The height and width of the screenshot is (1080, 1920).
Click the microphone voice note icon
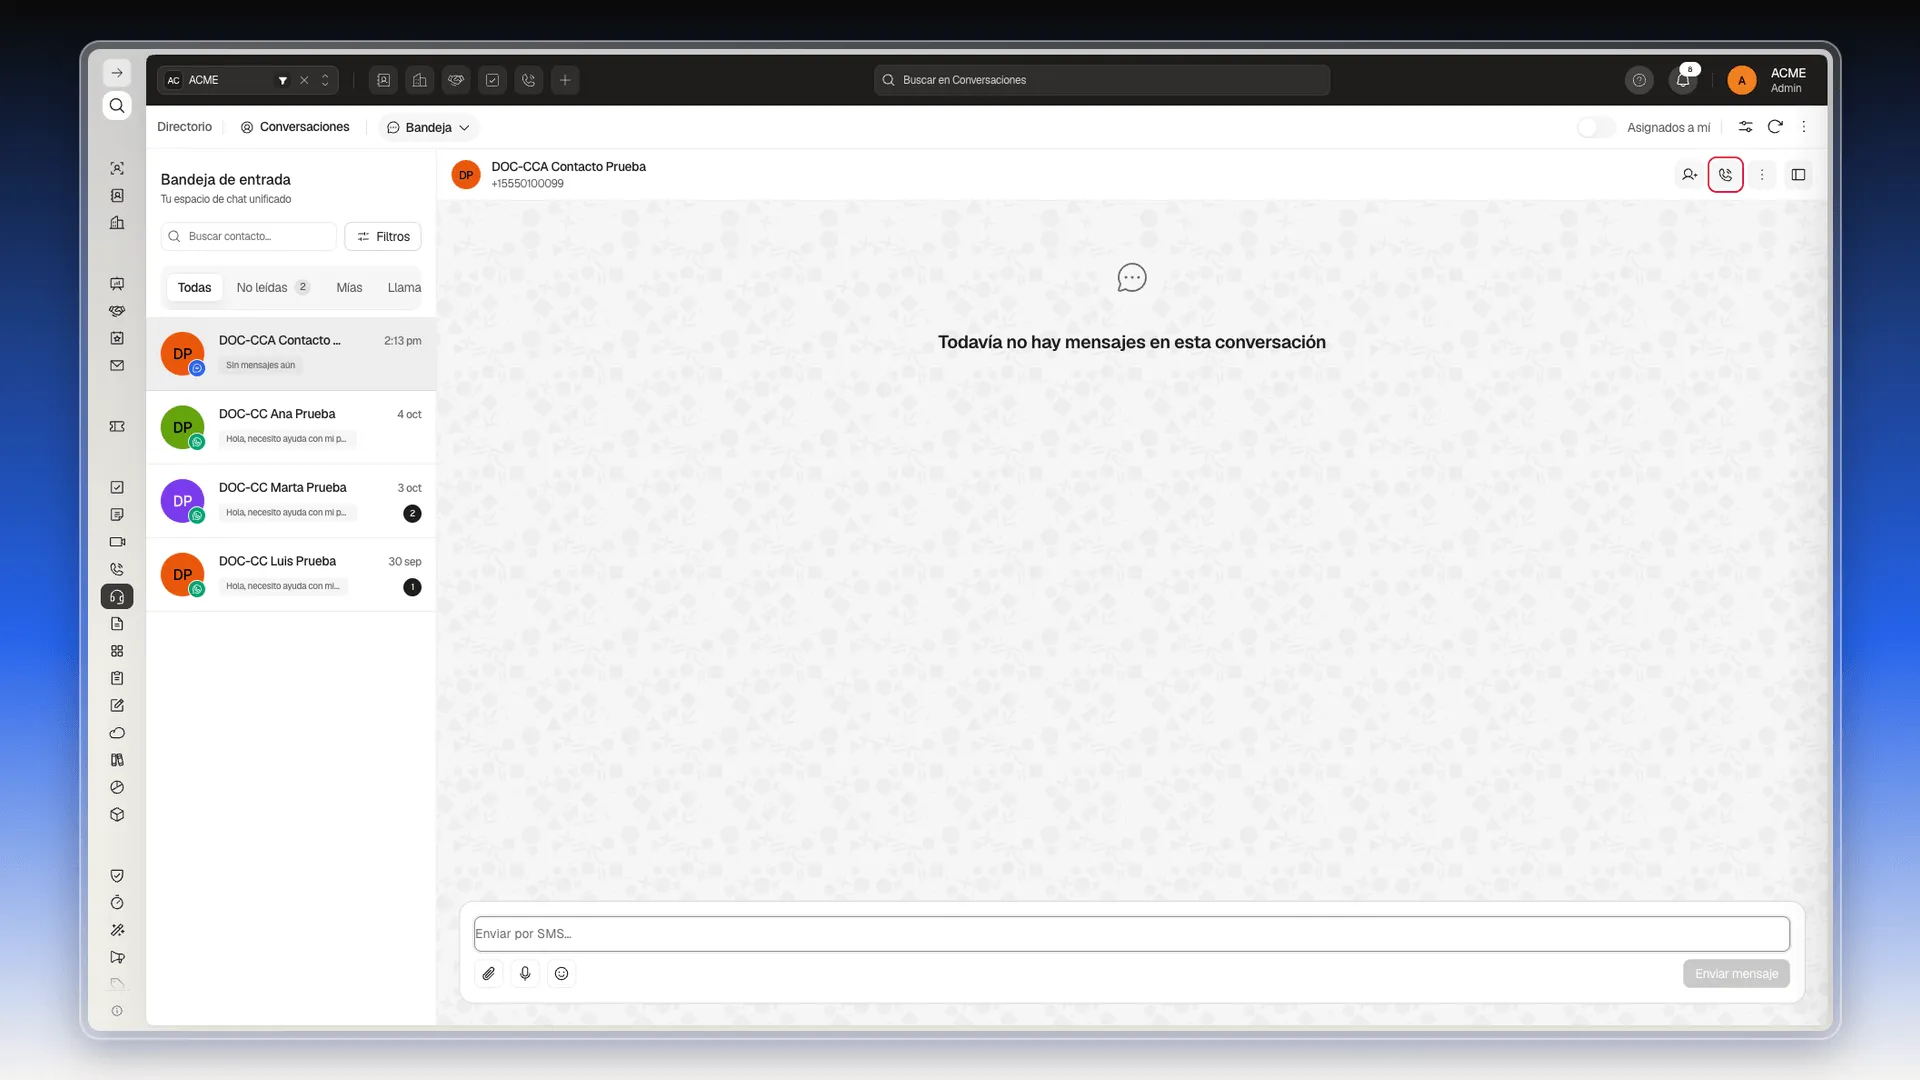pyautogui.click(x=525, y=973)
